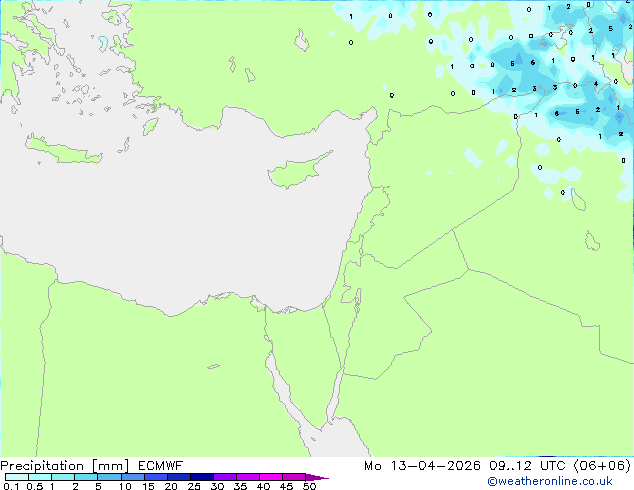This screenshot has height=490, width=634.
Task: Click the 'ECMWF' model label
Action: (x=161, y=466)
